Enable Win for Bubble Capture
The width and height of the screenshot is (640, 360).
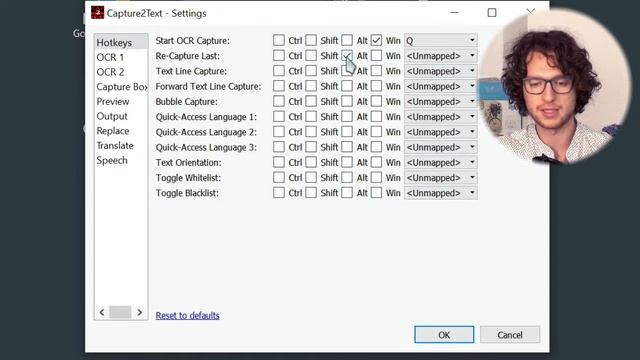376,101
